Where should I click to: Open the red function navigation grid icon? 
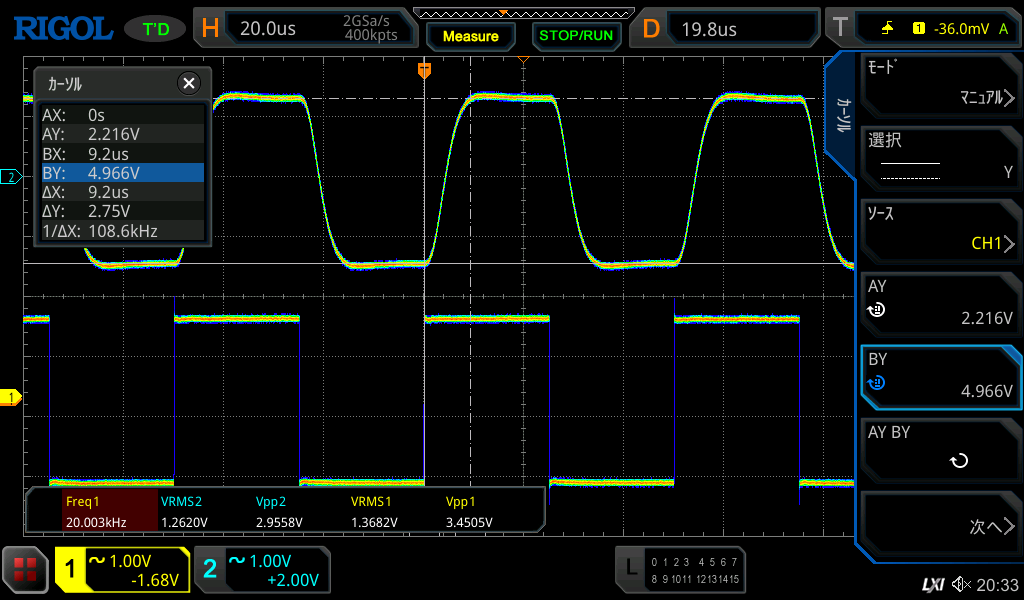(x=25, y=570)
